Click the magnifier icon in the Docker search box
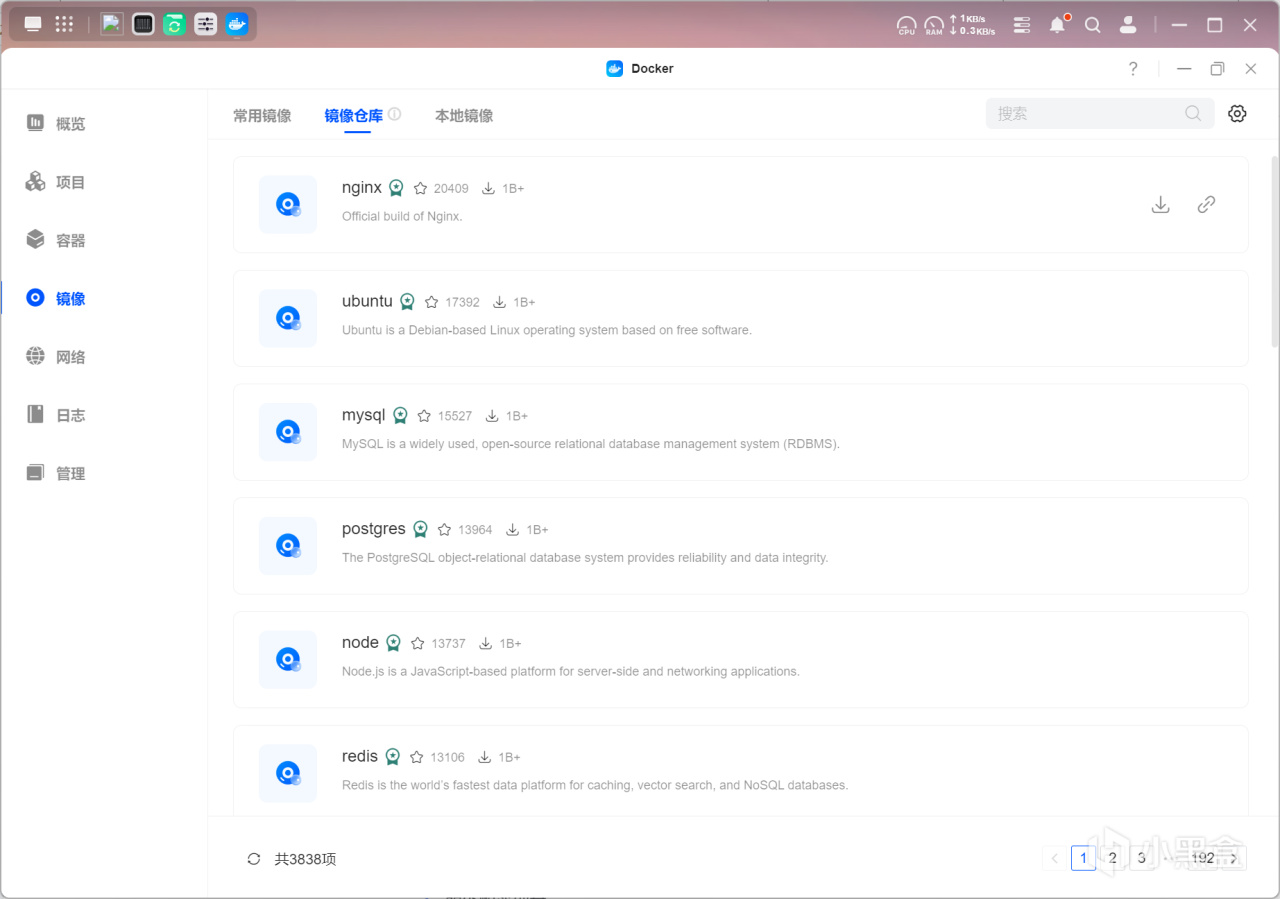The width and height of the screenshot is (1280, 899). [x=1193, y=114]
